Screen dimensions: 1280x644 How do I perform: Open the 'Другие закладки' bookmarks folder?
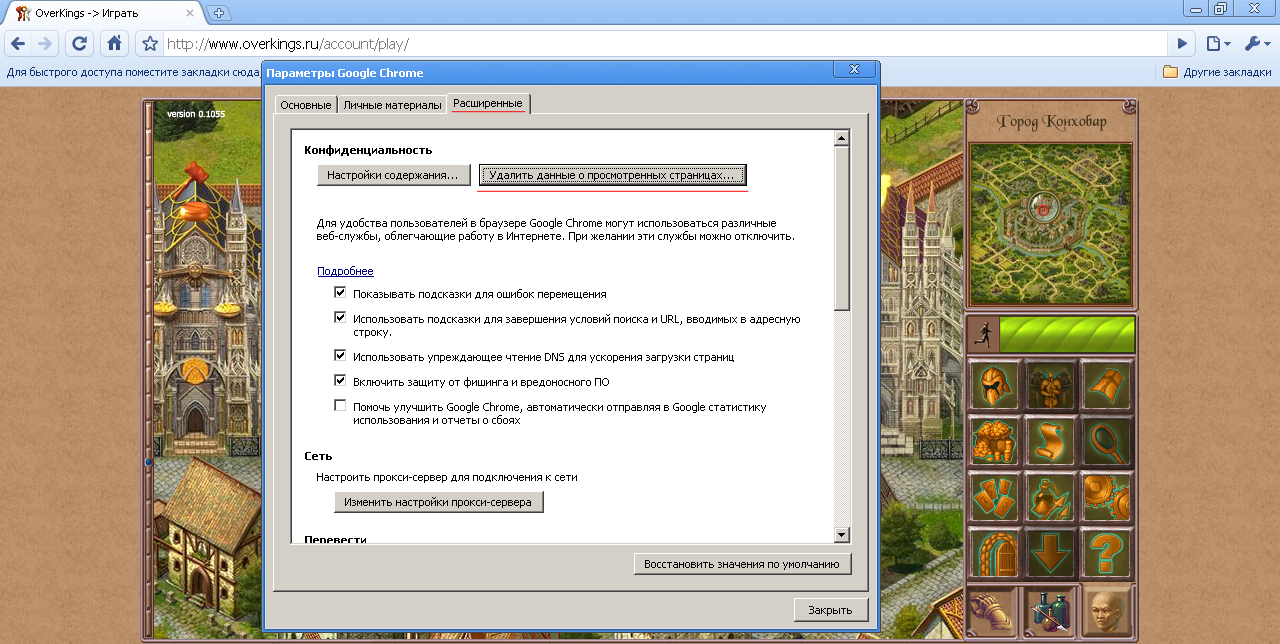pos(1216,72)
